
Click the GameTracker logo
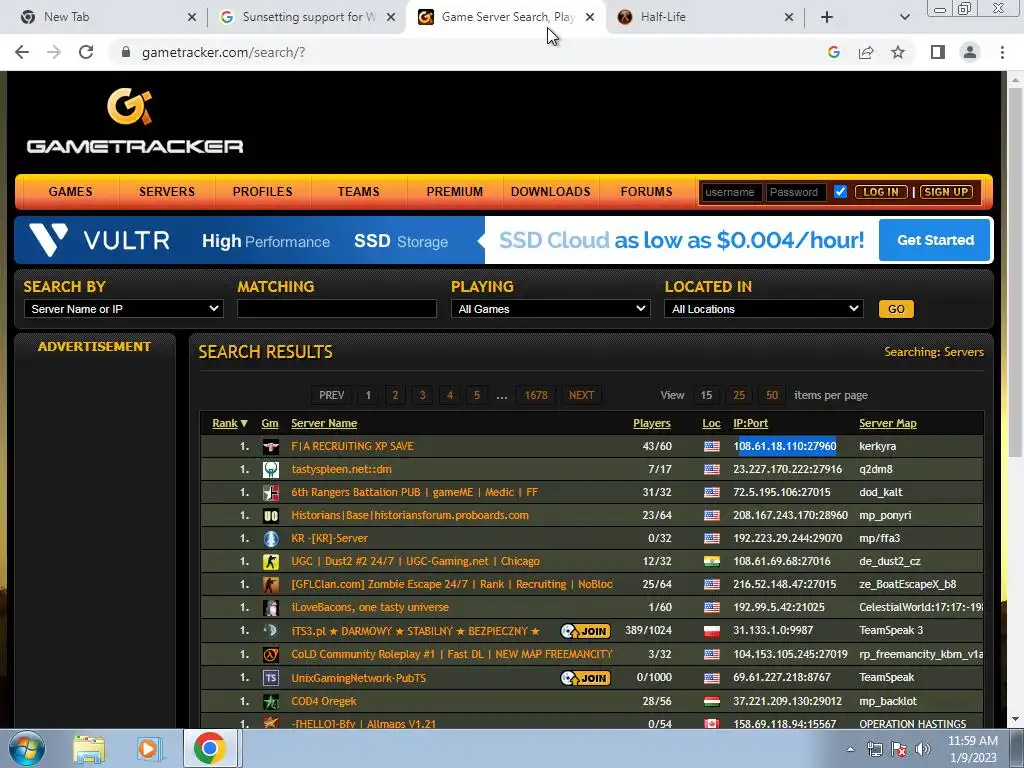[x=135, y=121]
